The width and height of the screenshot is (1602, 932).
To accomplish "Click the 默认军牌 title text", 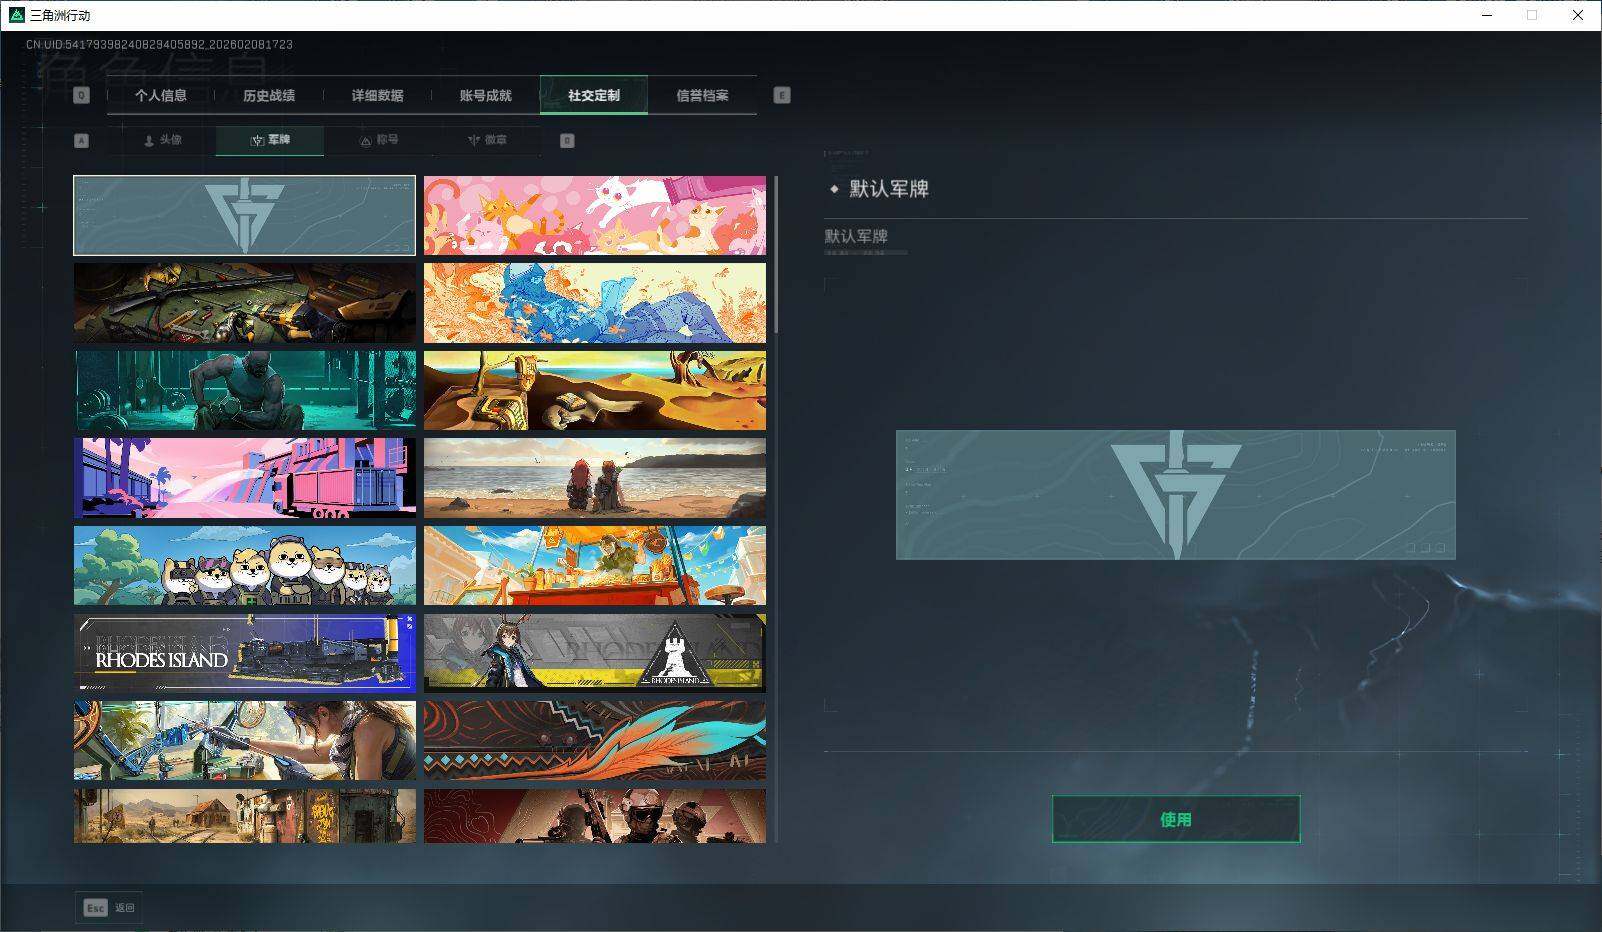I will tap(889, 189).
